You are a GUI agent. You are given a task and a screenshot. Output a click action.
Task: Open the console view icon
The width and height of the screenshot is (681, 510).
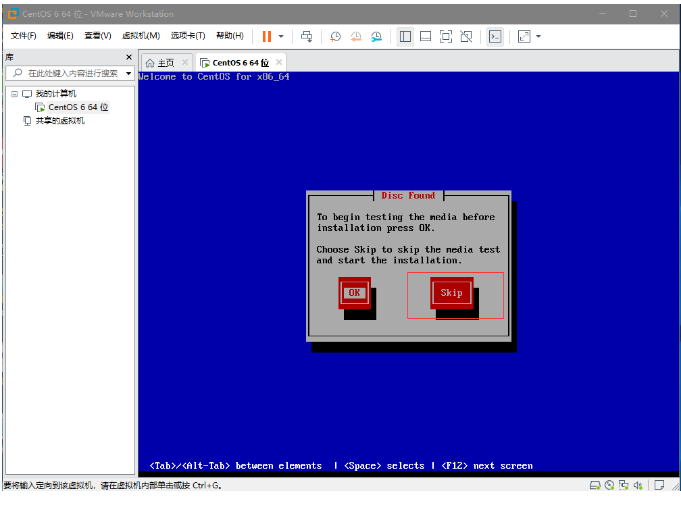pyautogui.click(x=495, y=36)
